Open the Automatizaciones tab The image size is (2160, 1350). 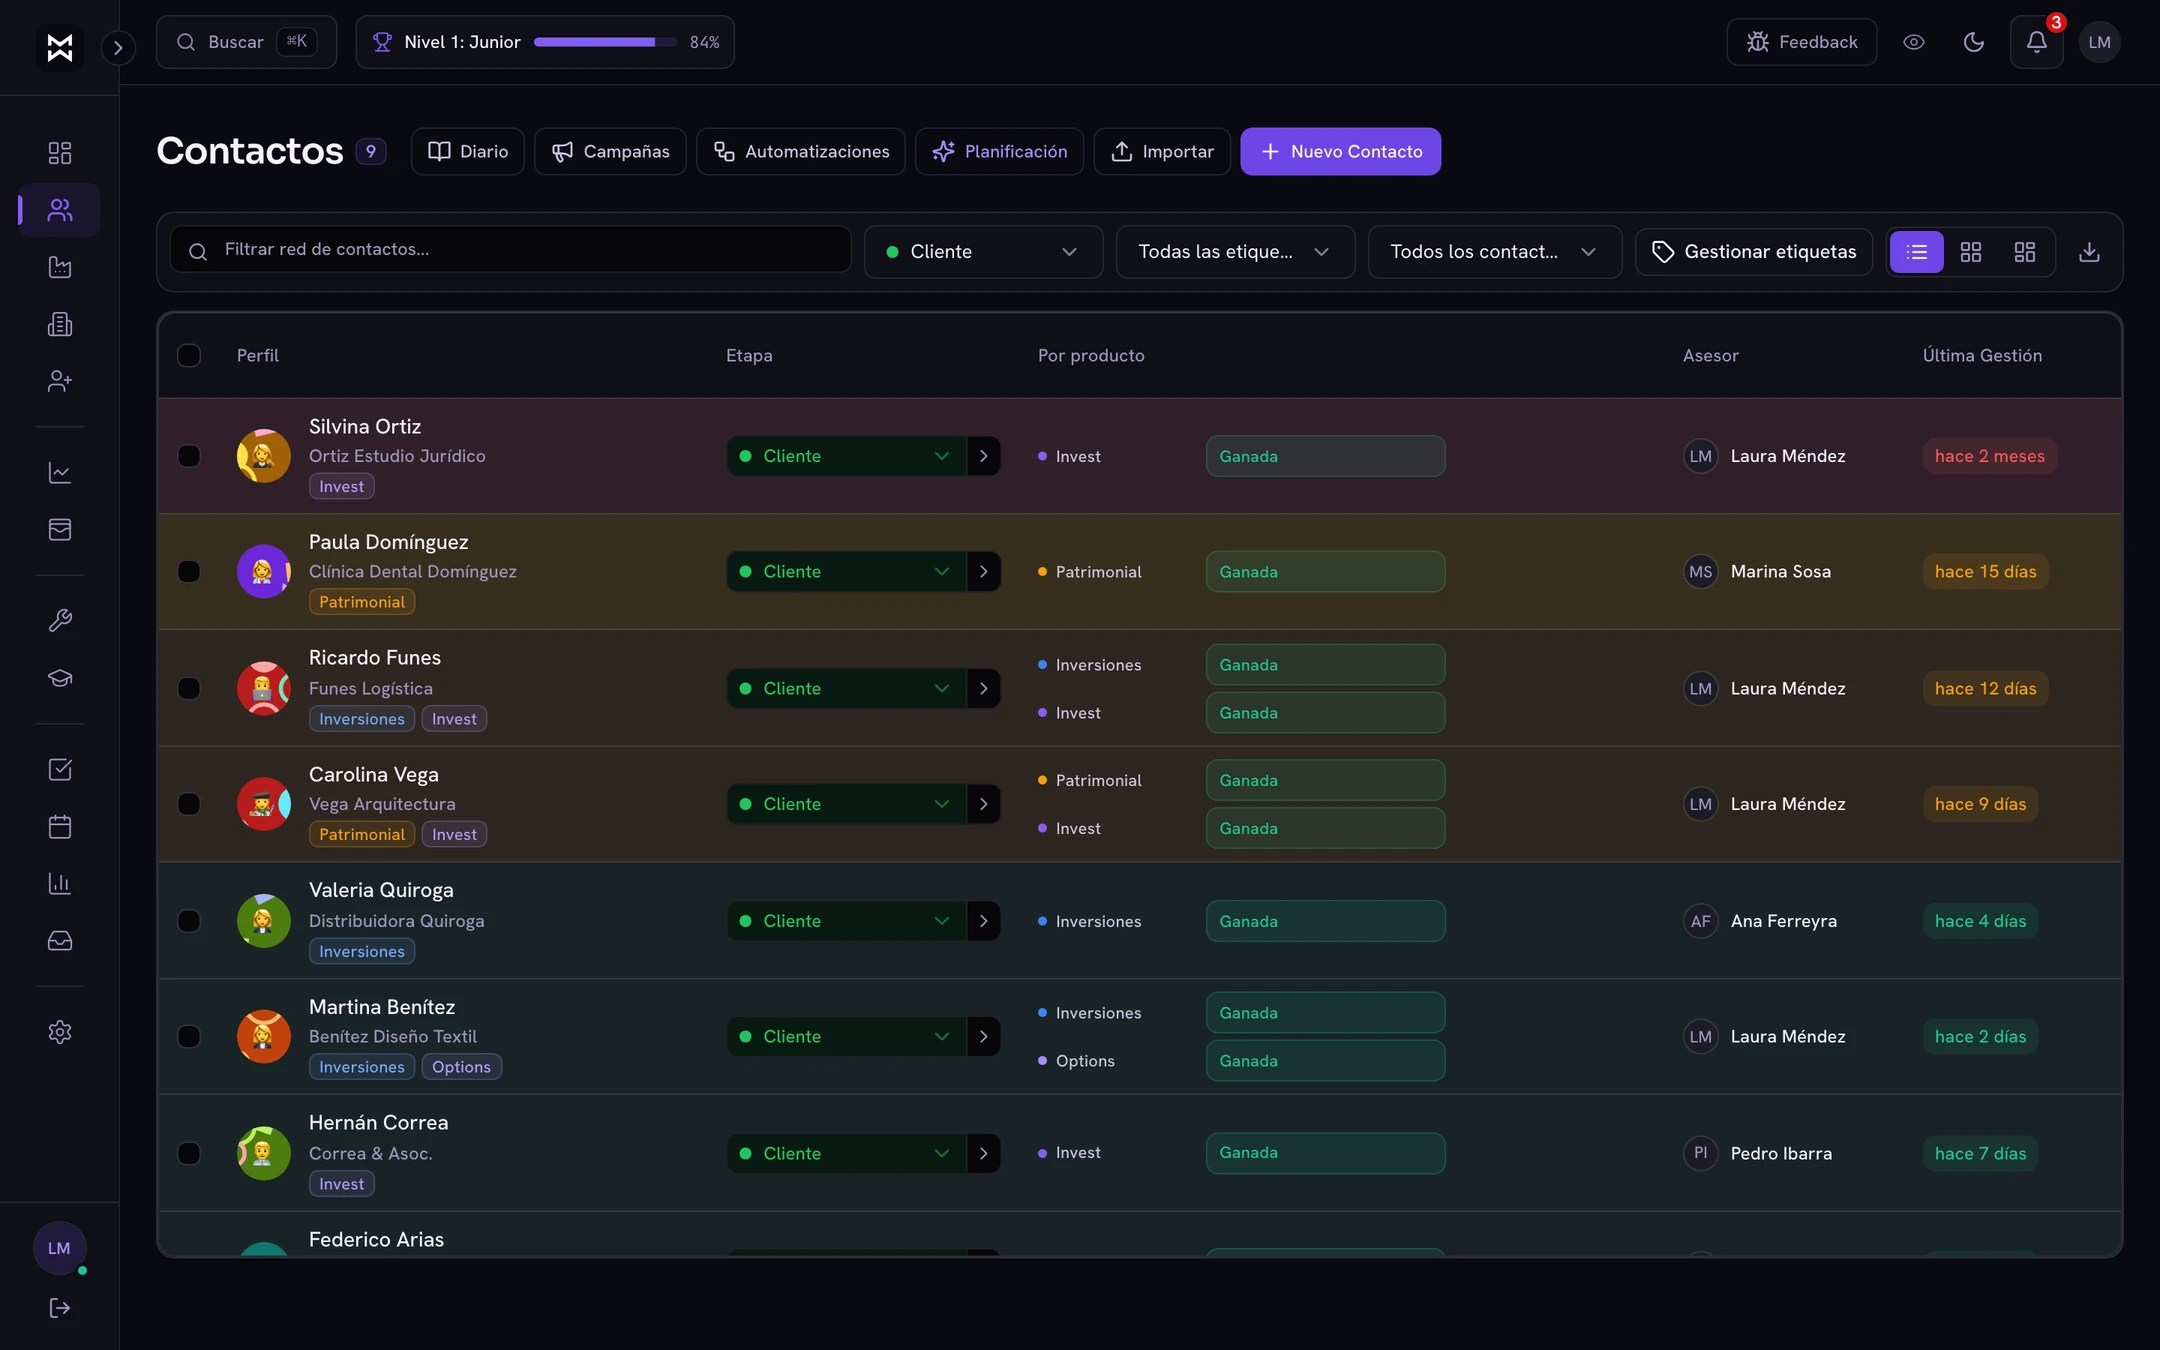801,151
